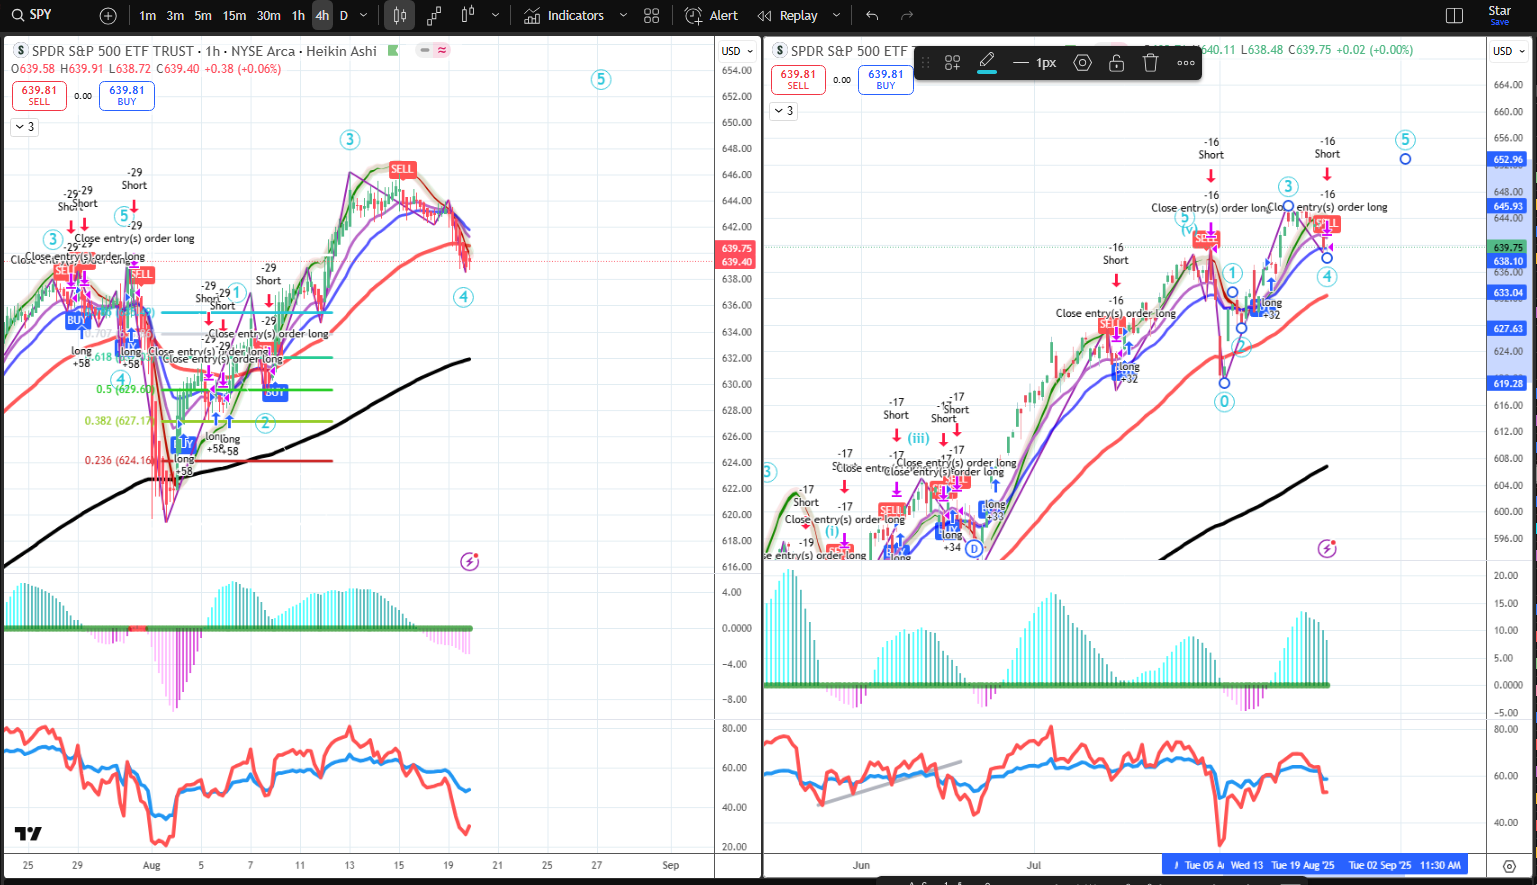Click the 639.81 BUY button on right chart
The width and height of the screenshot is (1537, 885).
(886, 79)
